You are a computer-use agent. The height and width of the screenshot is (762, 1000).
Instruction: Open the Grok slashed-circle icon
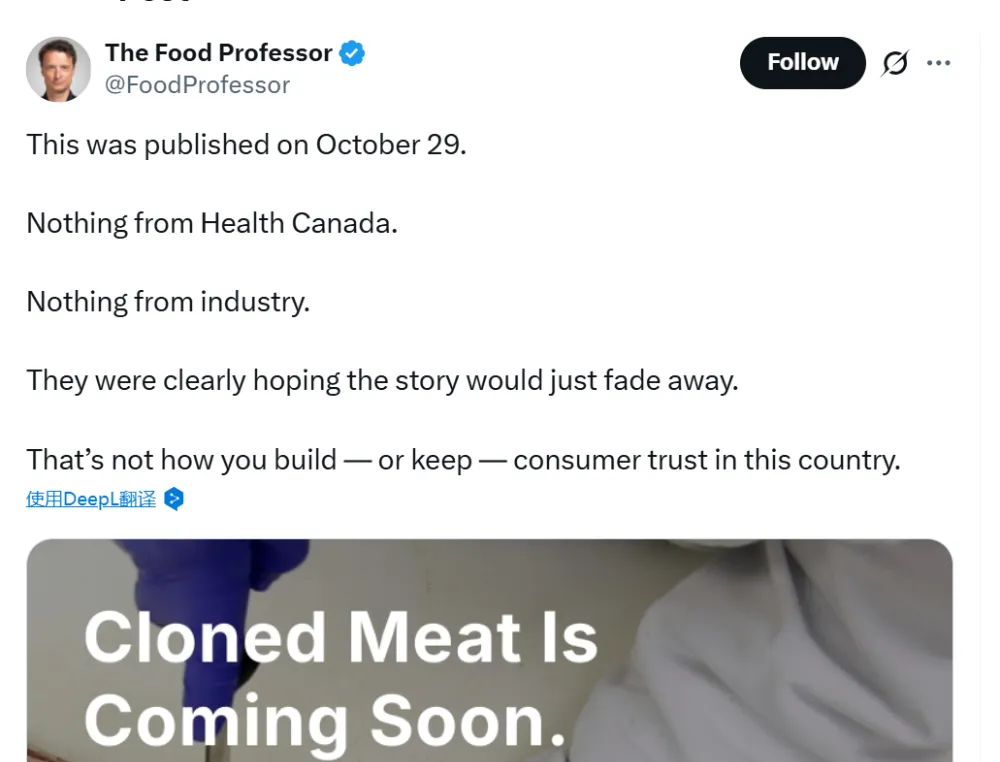(x=895, y=64)
